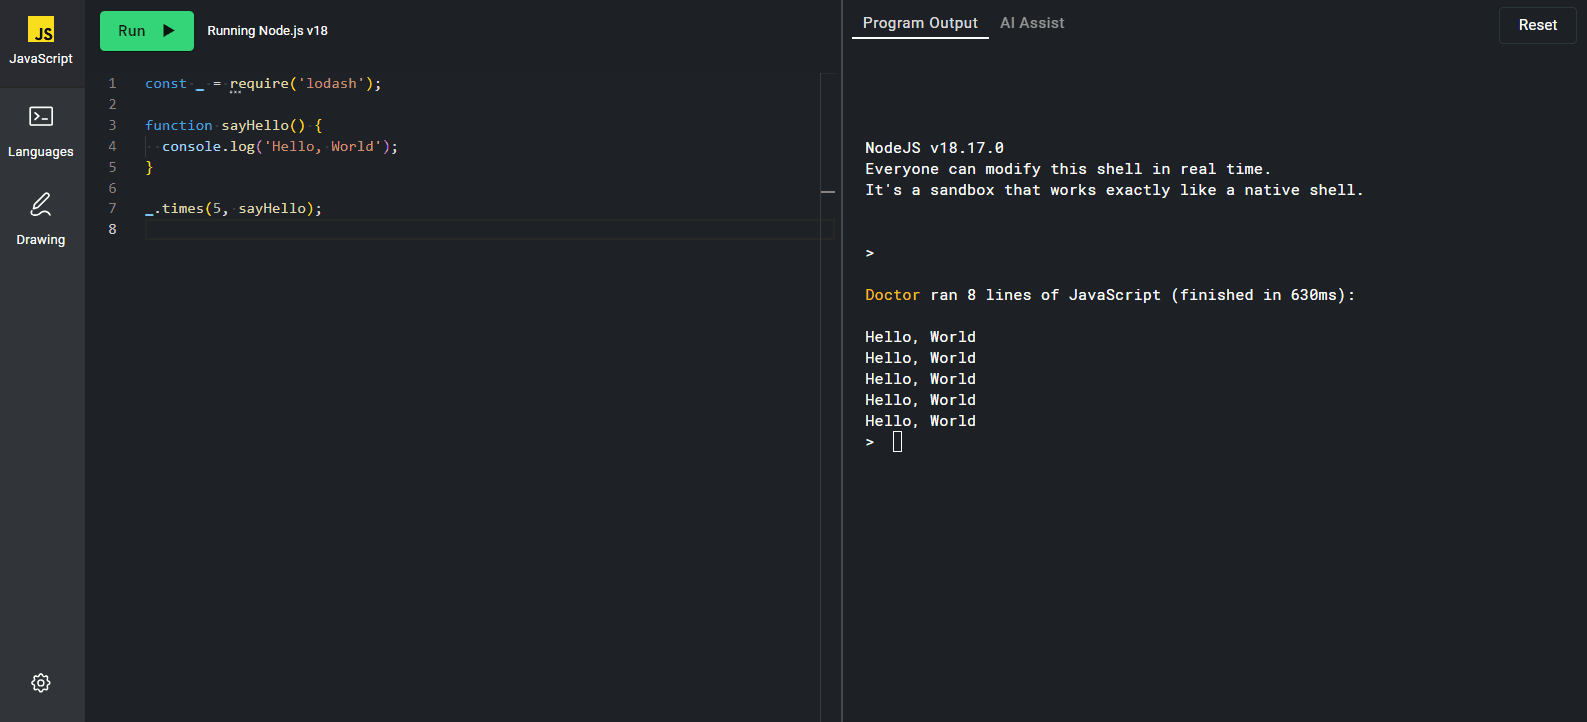Click the play triangle on Run button
This screenshot has width=1587, height=722.
pyautogui.click(x=169, y=31)
